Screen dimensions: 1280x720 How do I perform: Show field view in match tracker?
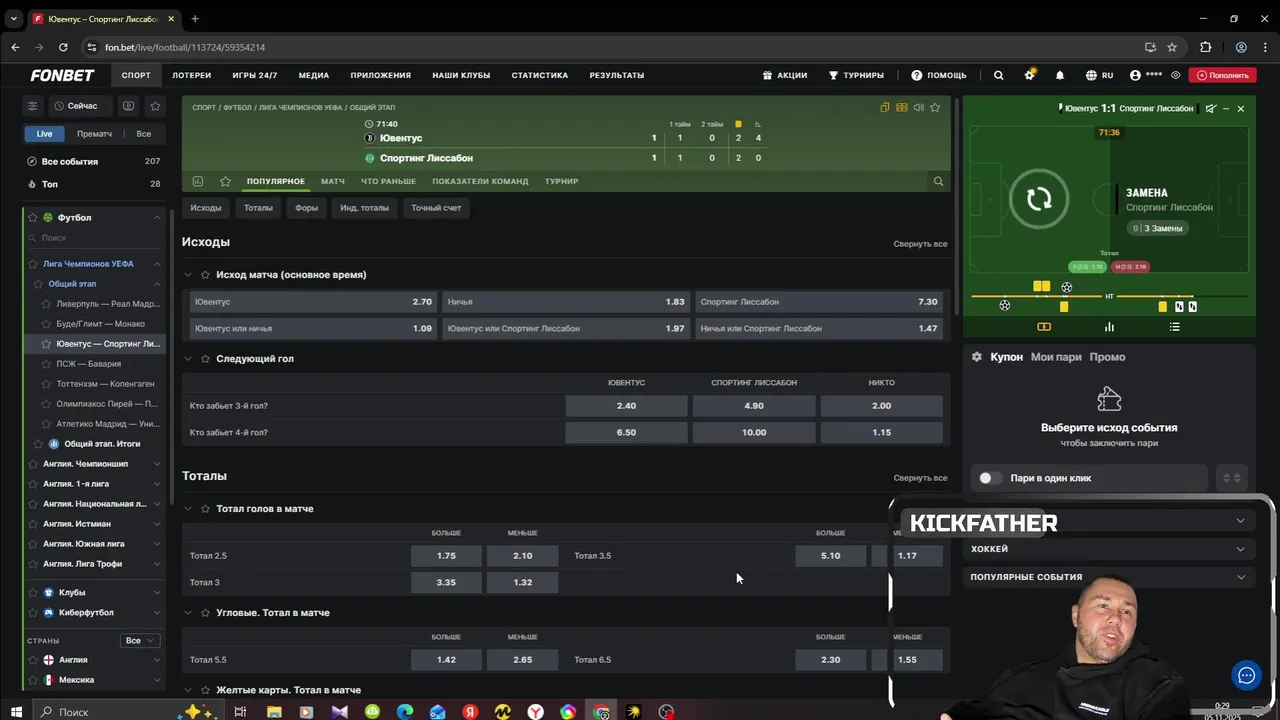click(x=1044, y=327)
